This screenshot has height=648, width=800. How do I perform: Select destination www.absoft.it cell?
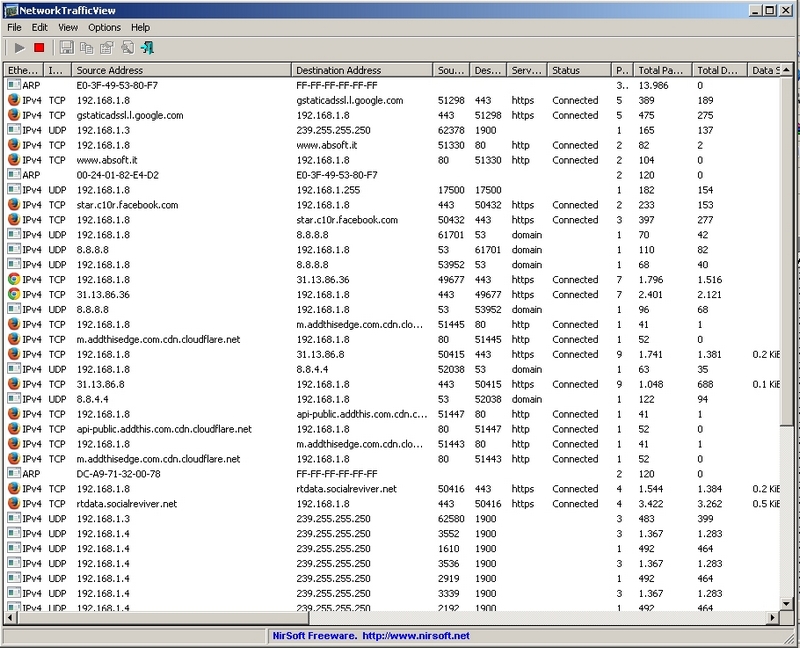pos(327,145)
